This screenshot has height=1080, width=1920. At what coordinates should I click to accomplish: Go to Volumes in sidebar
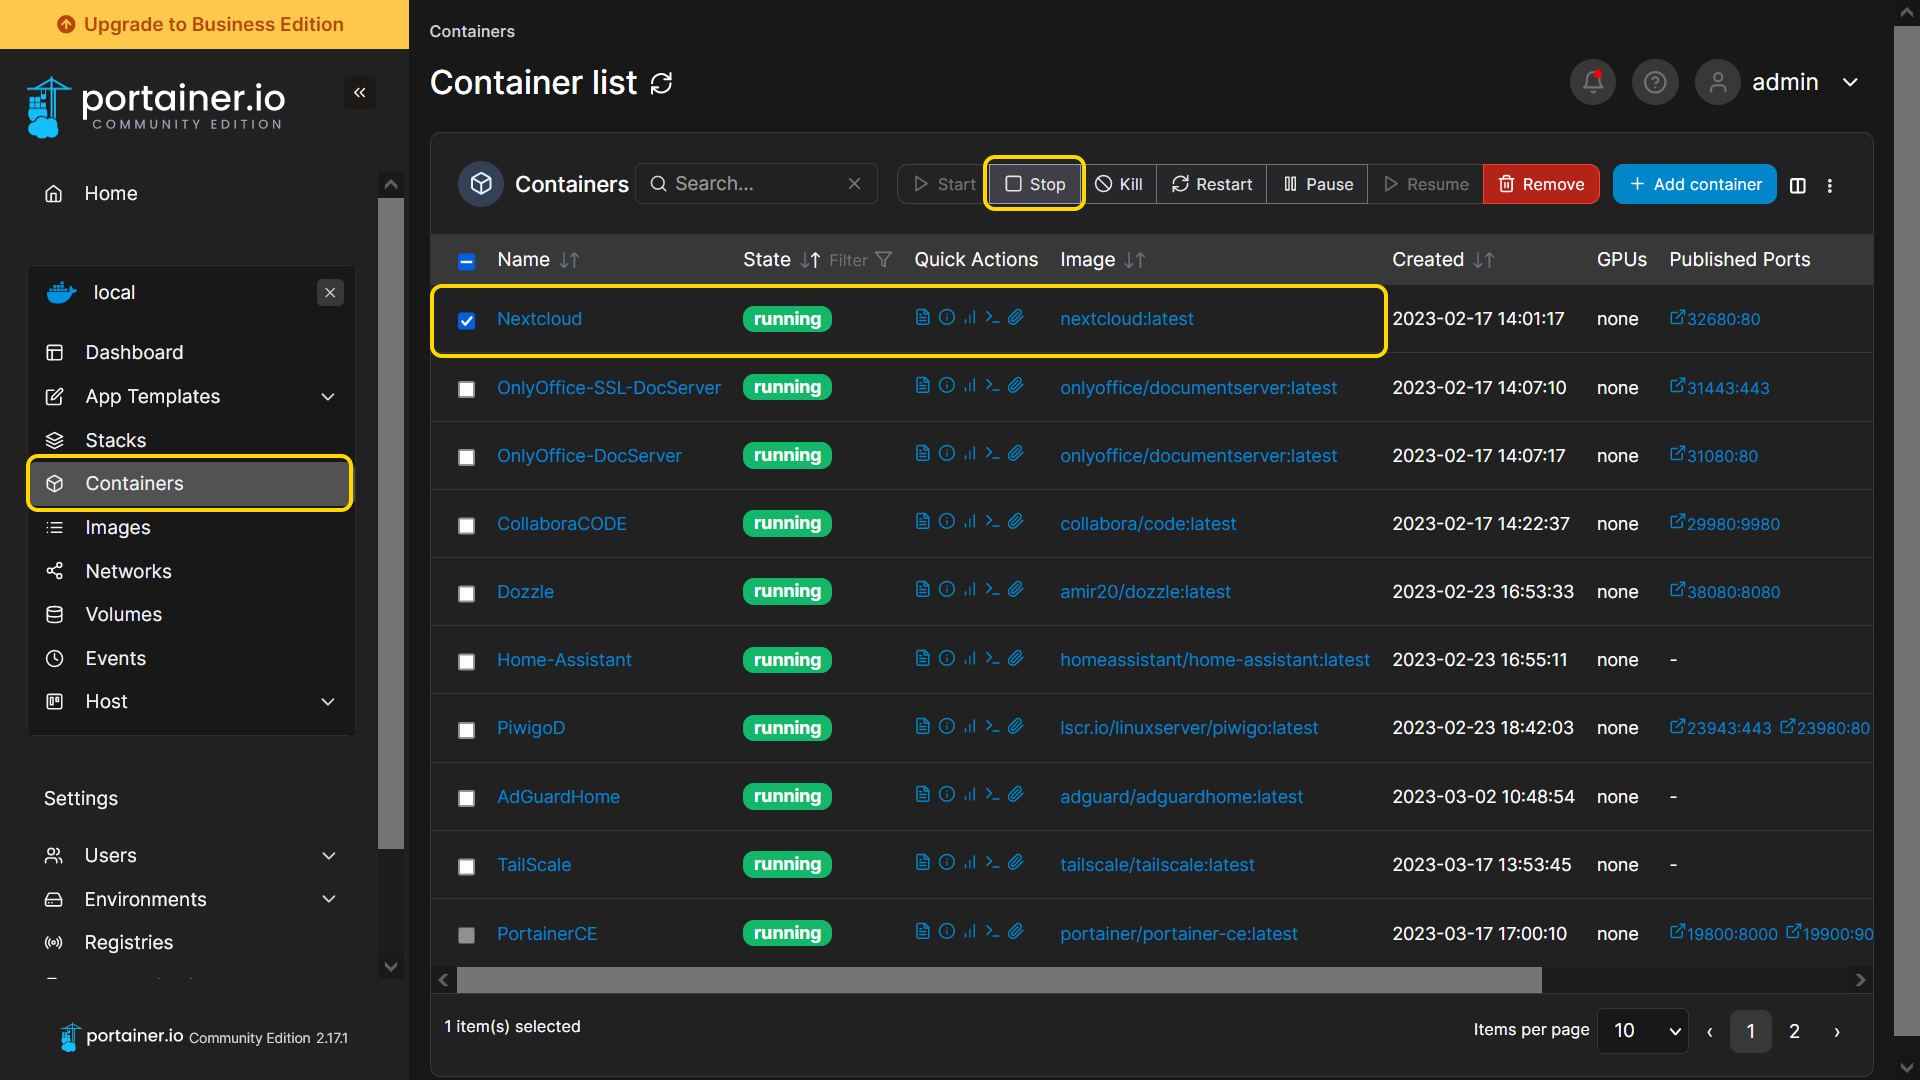point(123,614)
